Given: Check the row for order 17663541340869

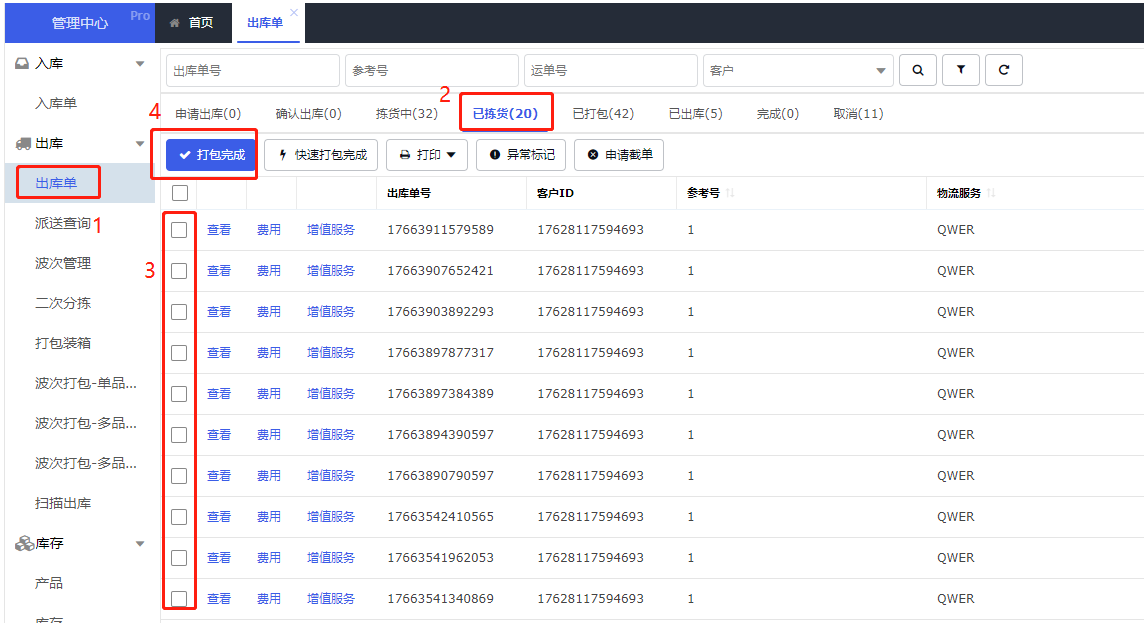Looking at the screenshot, I should 179,598.
